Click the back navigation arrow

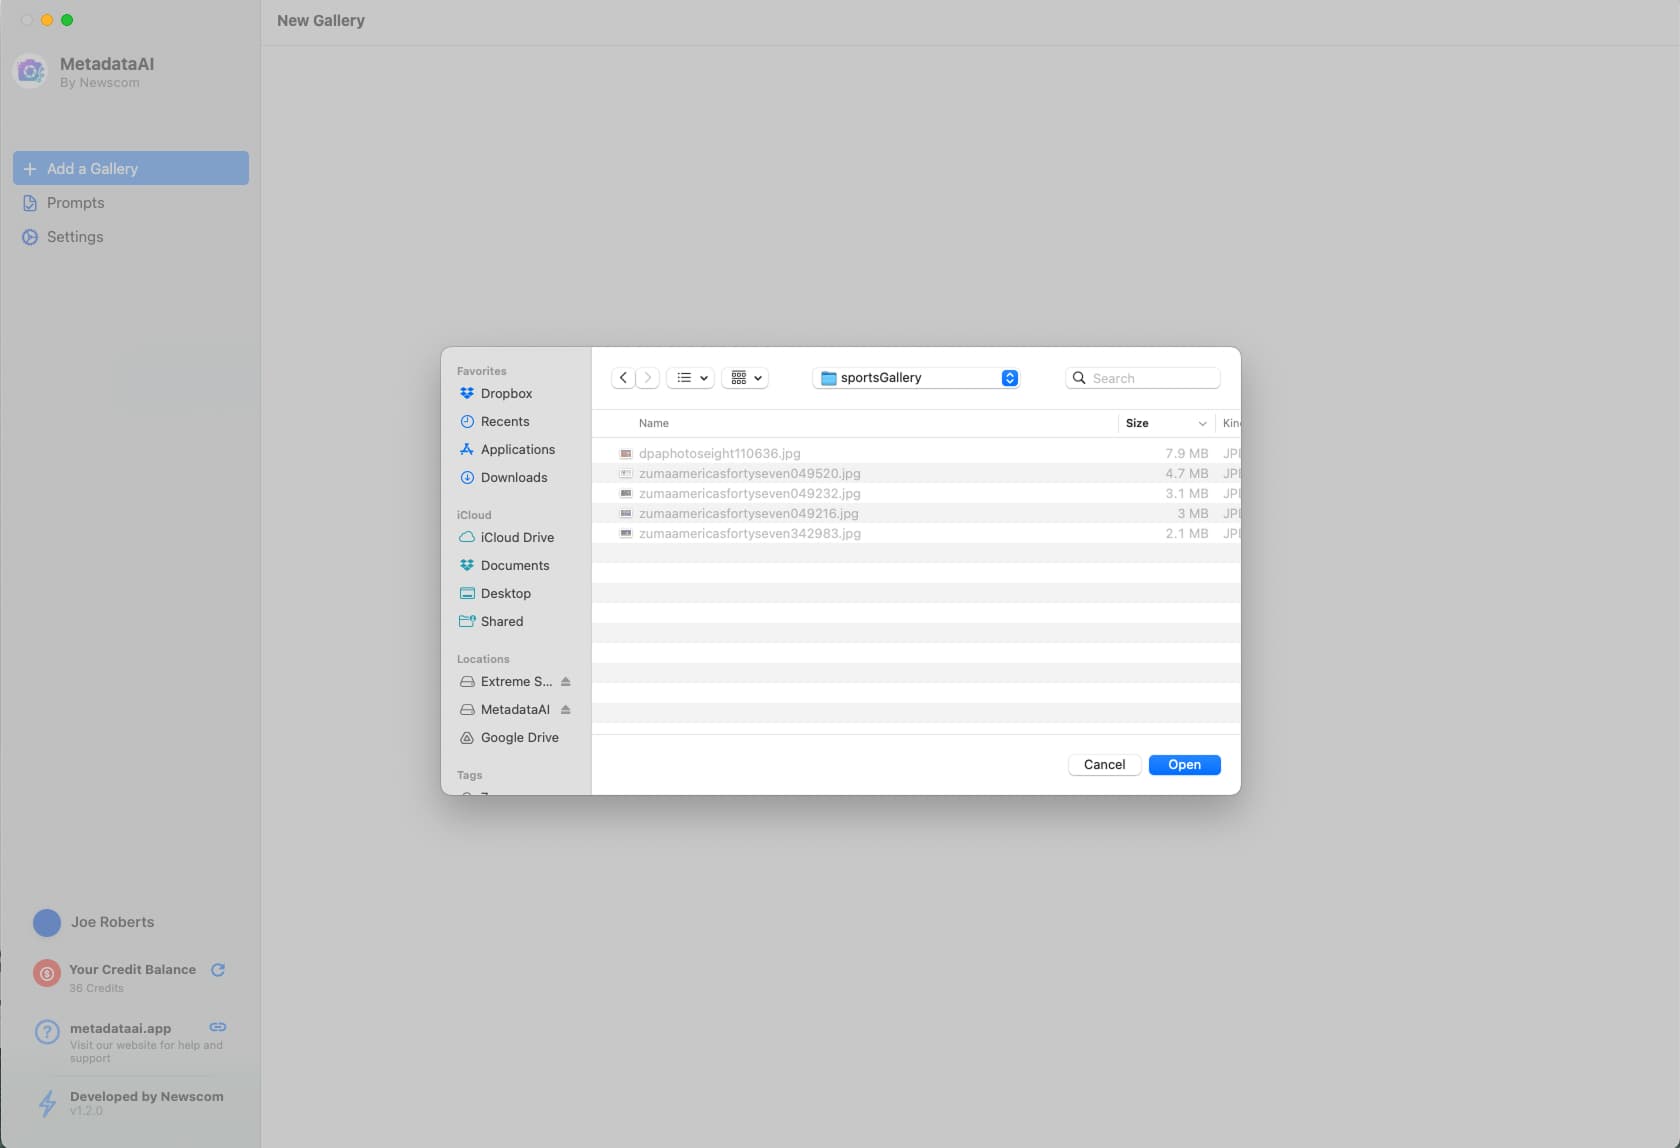point(623,378)
